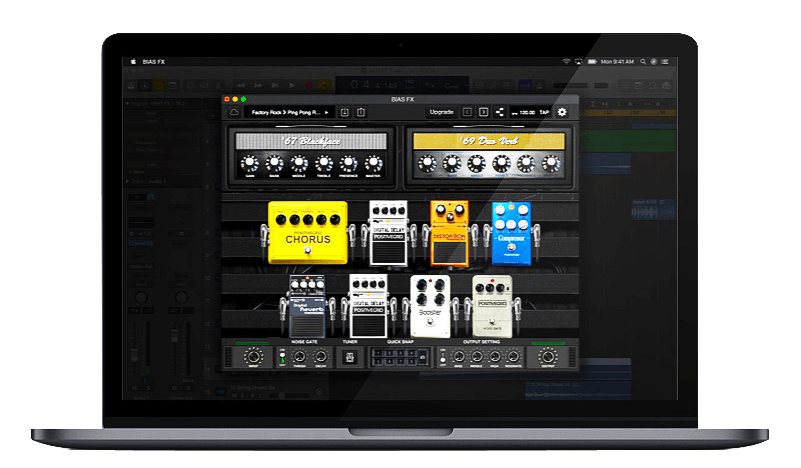Screen dimensions: 801x468
Task: Go to the previous preset arrow
Action: tap(467, 112)
